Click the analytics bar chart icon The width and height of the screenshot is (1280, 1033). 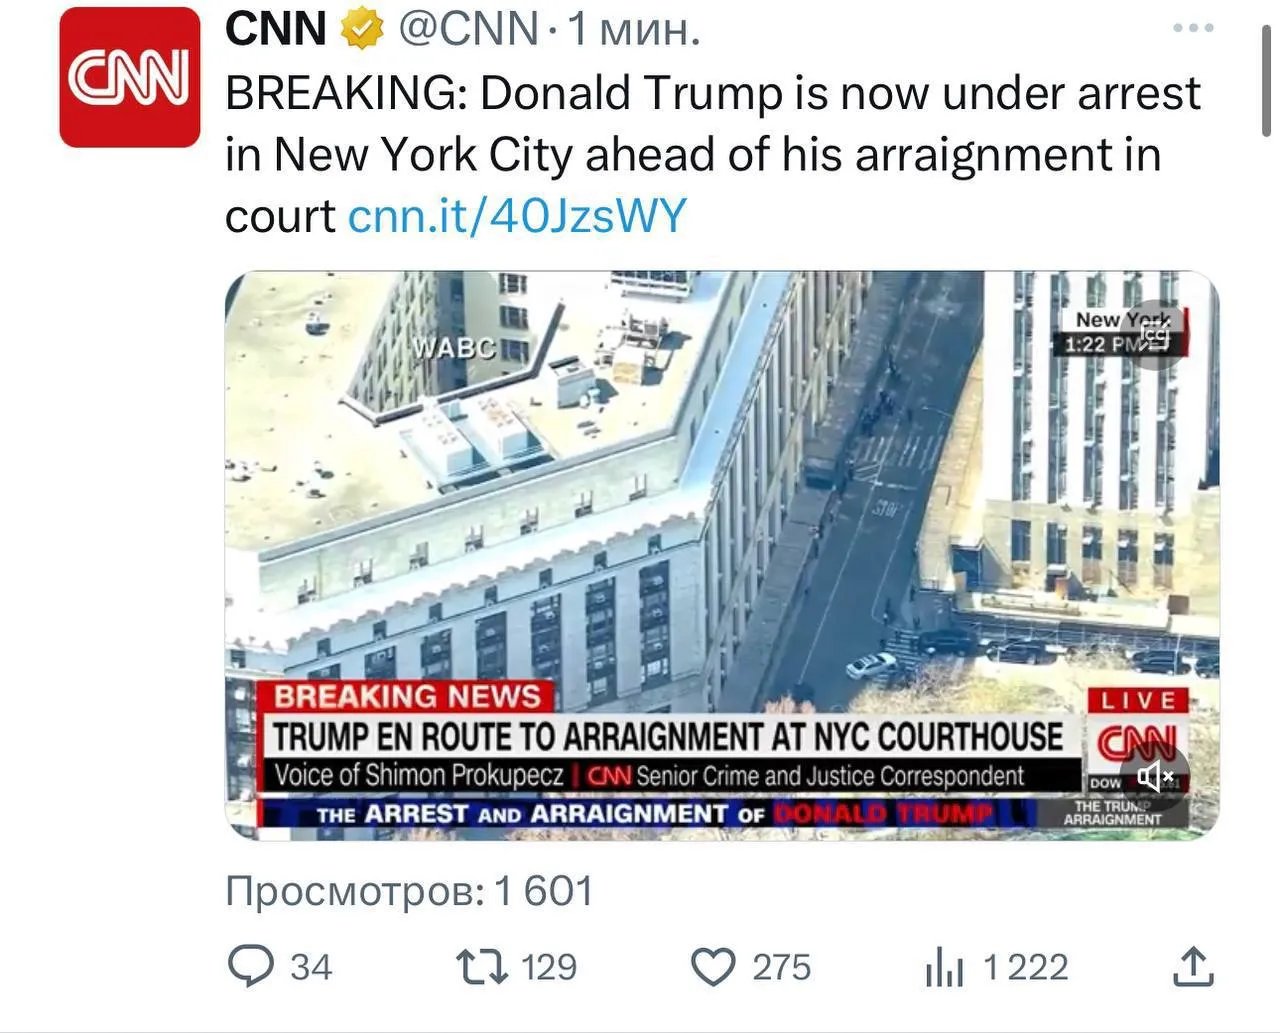click(x=944, y=967)
